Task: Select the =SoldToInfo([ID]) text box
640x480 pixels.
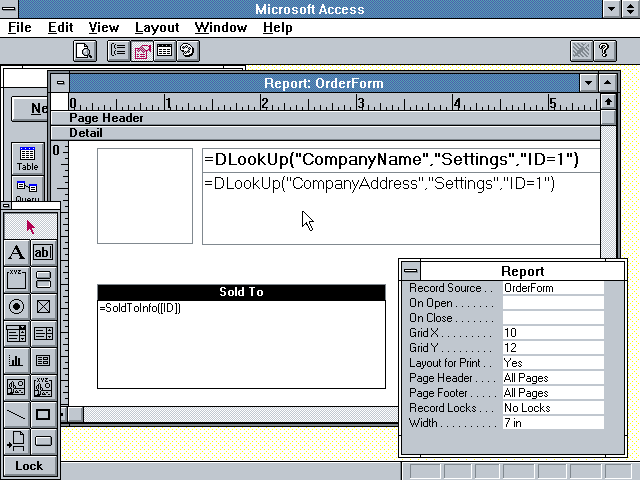Action: 241,344
